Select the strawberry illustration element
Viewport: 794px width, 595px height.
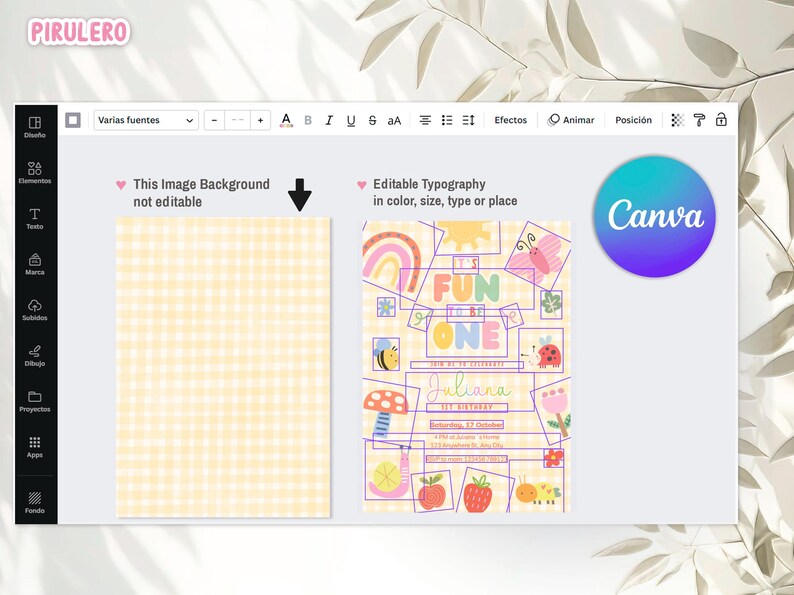pyautogui.click(x=478, y=494)
